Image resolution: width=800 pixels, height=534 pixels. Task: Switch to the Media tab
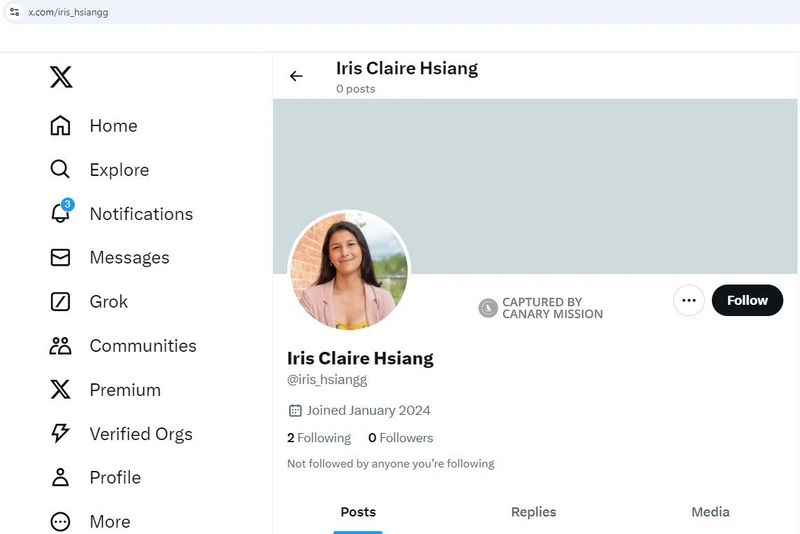coord(710,512)
